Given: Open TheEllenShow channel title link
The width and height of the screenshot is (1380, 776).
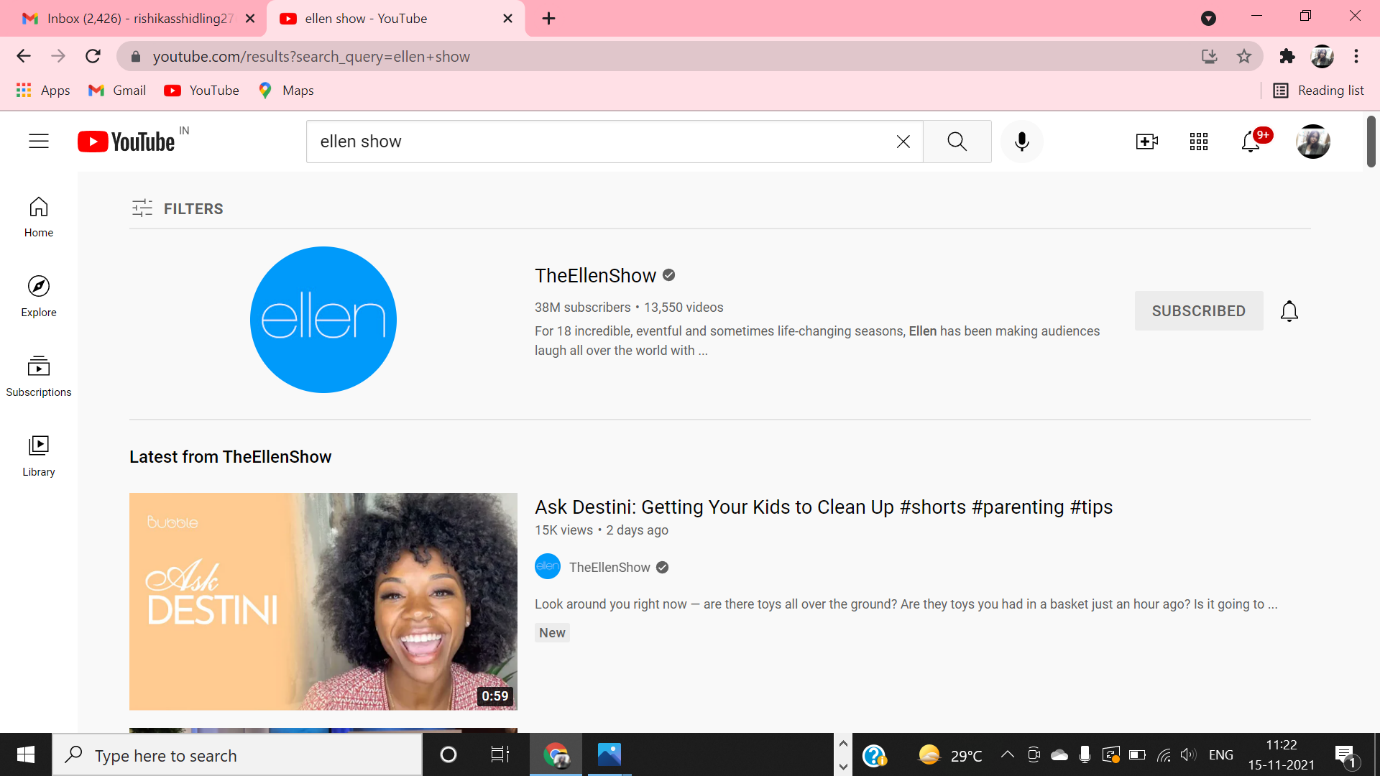Looking at the screenshot, I should (596, 276).
